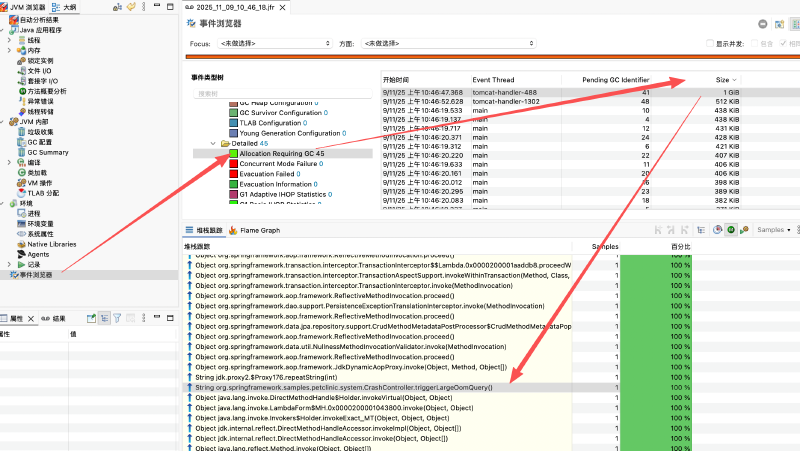Open 方法概要分析 (Method Profiling) page
Image resolution: width=800 pixels, height=451 pixels.
click(x=51, y=91)
